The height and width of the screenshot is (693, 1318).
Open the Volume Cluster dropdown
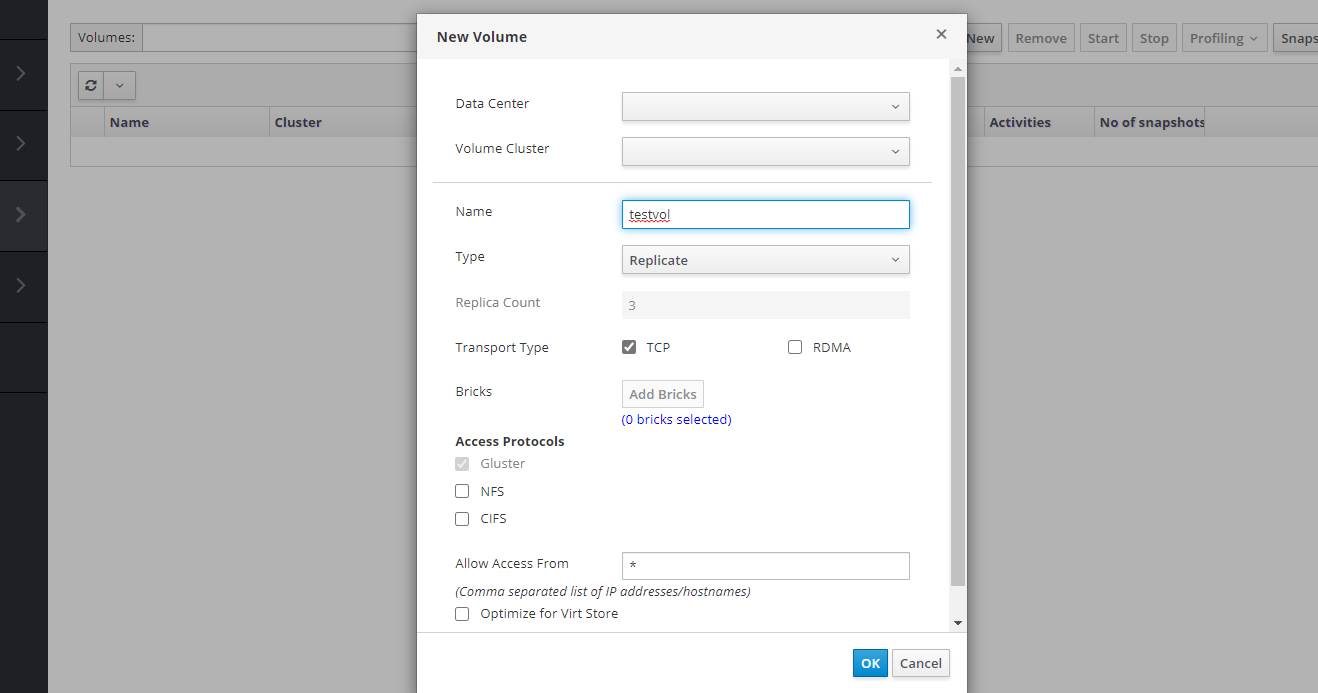[x=765, y=151]
